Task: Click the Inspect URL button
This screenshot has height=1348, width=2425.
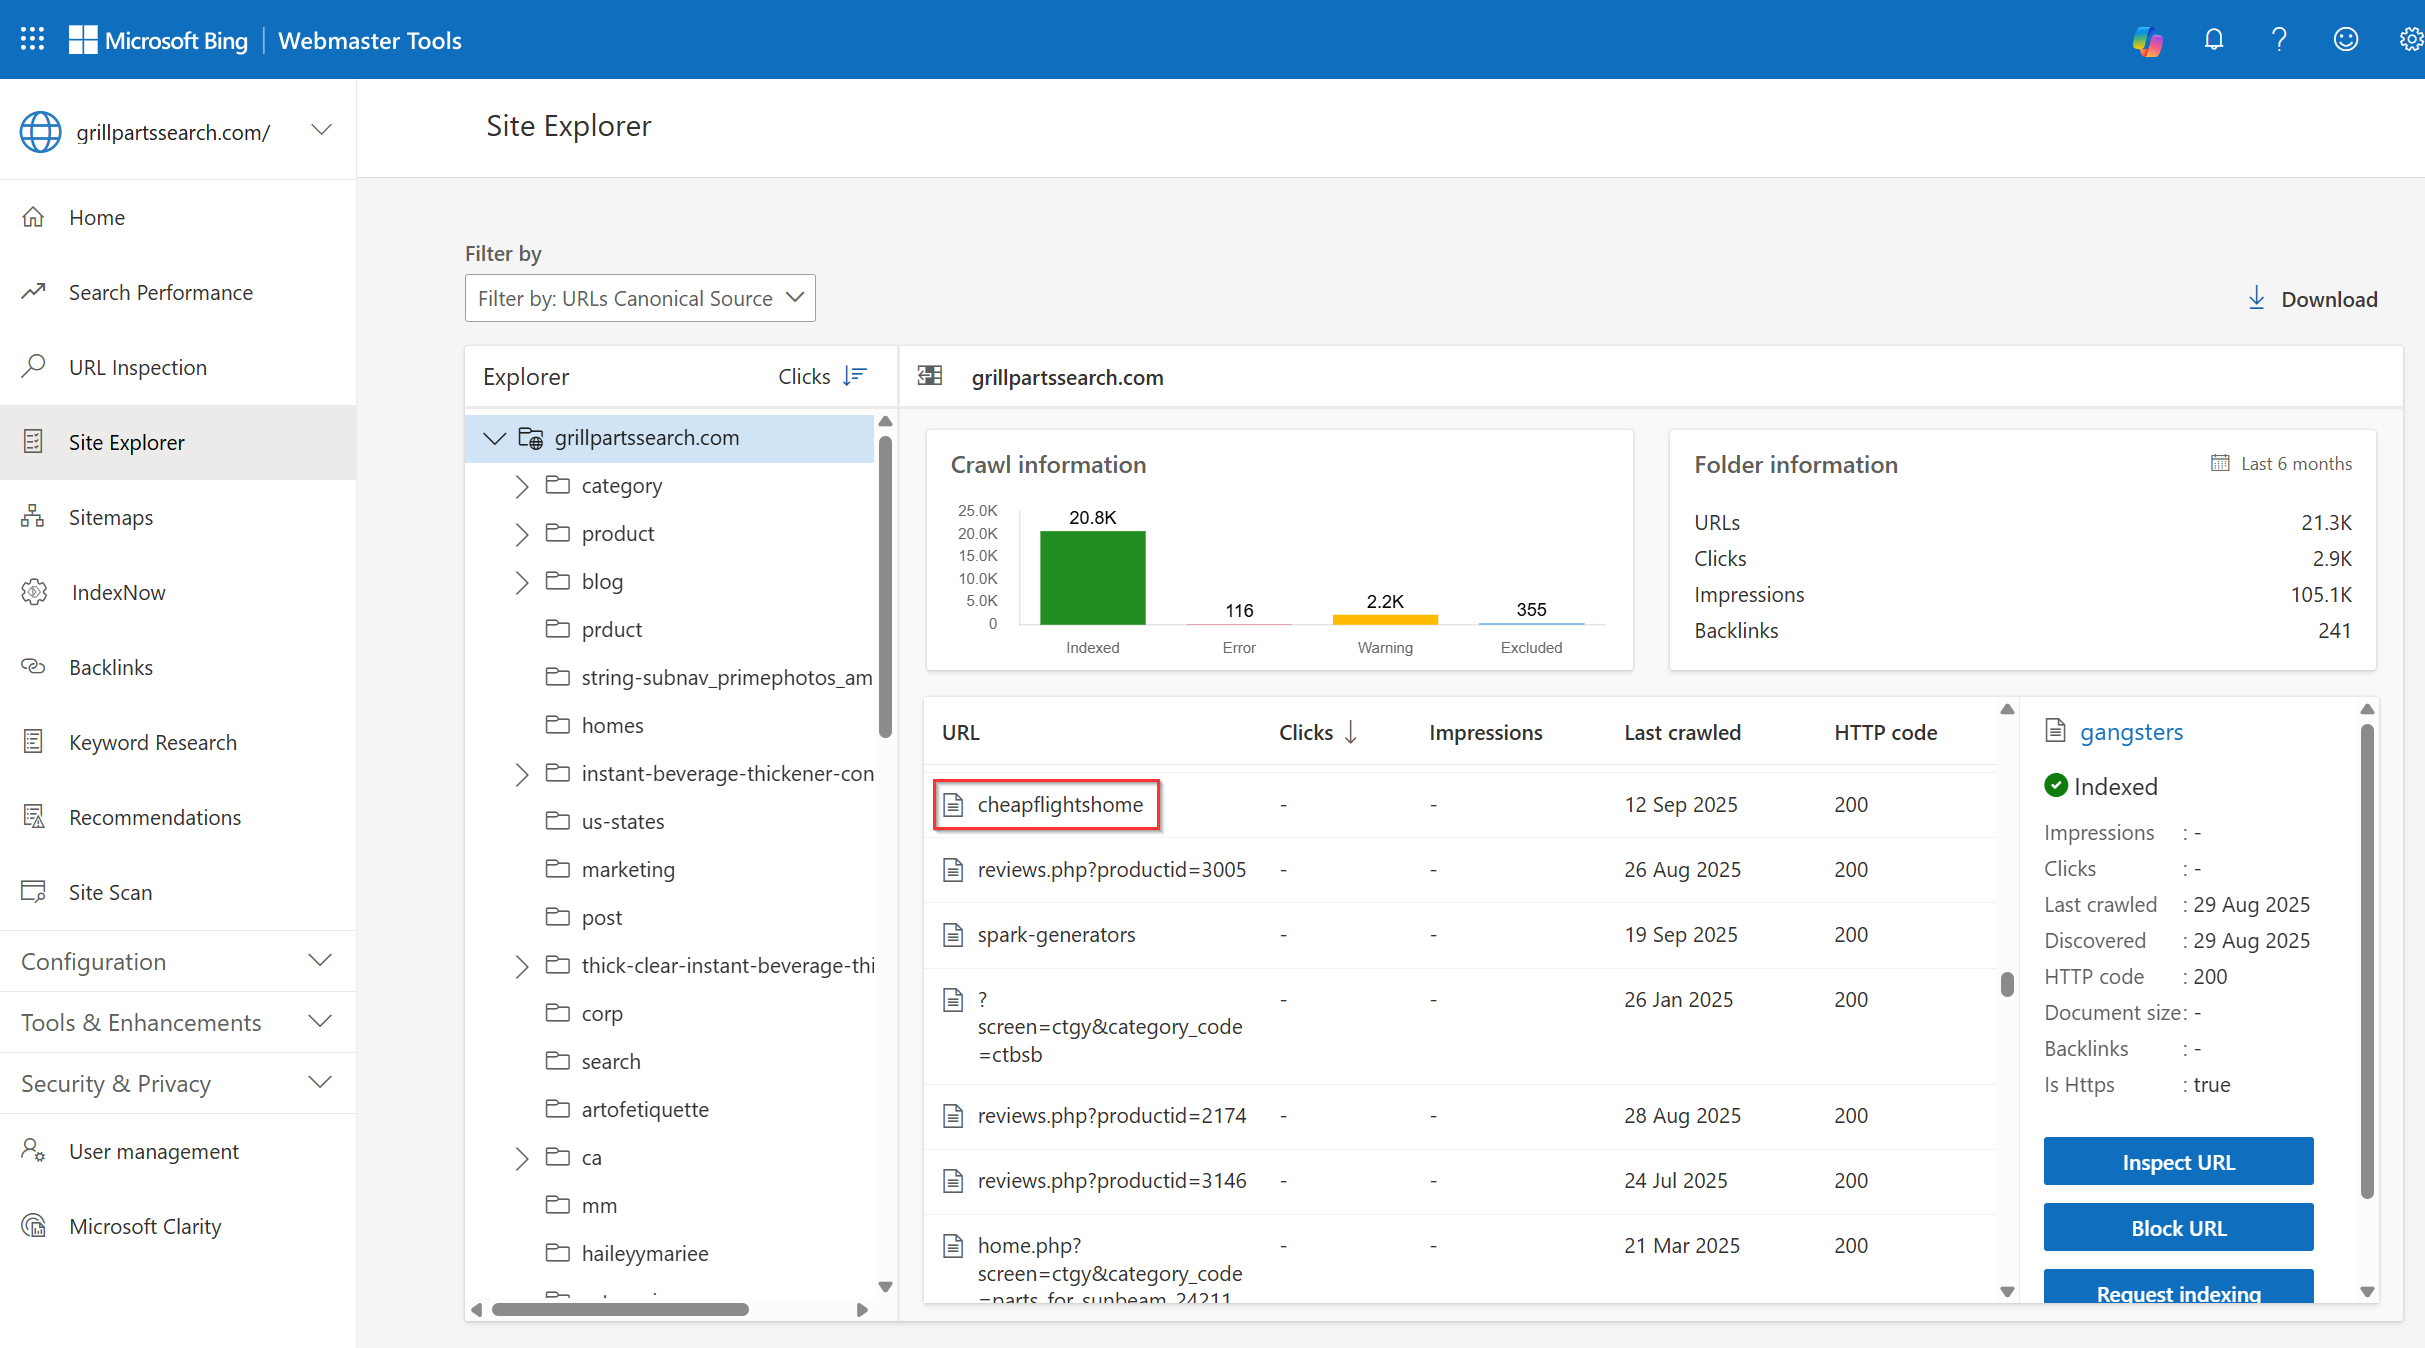Action: point(2178,1162)
